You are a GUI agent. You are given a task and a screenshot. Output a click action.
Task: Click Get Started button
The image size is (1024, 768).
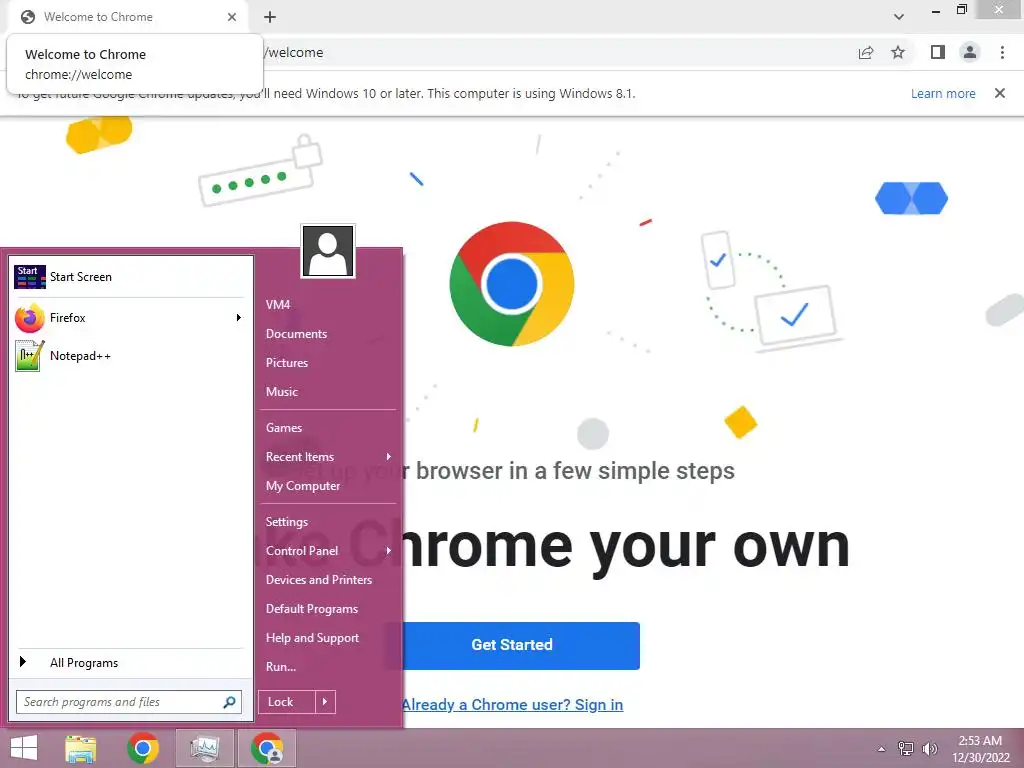(x=512, y=645)
